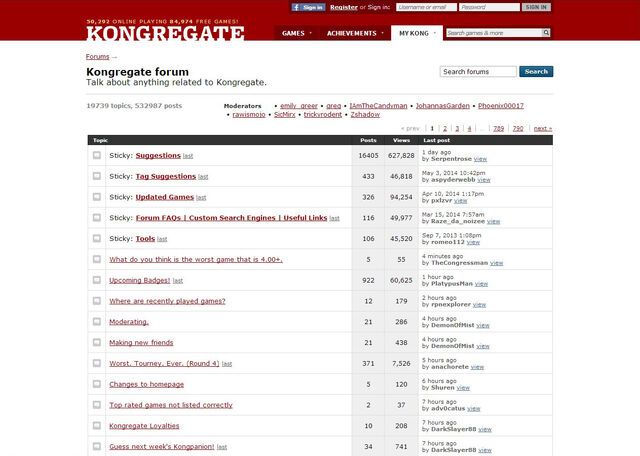This screenshot has height=456, width=640.
Task: Click topic icon beside Tools sticky
Action: [x=97, y=238]
